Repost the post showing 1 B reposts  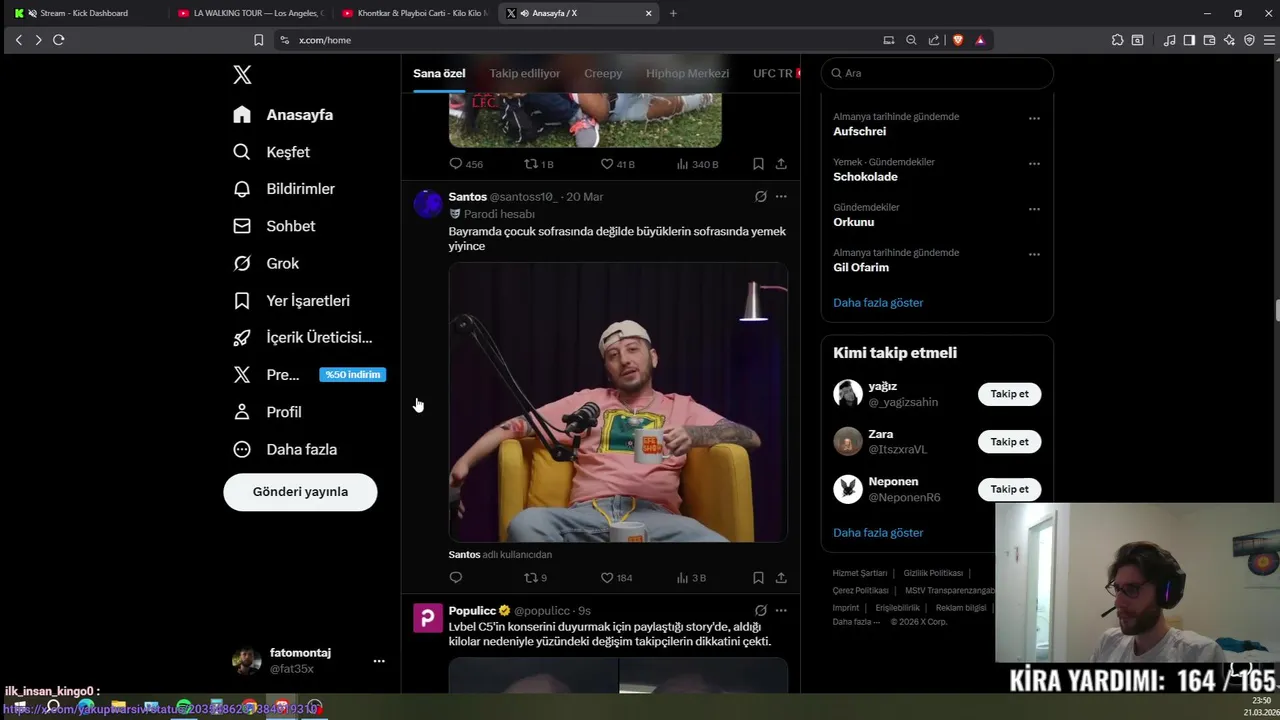coord(539,164)
